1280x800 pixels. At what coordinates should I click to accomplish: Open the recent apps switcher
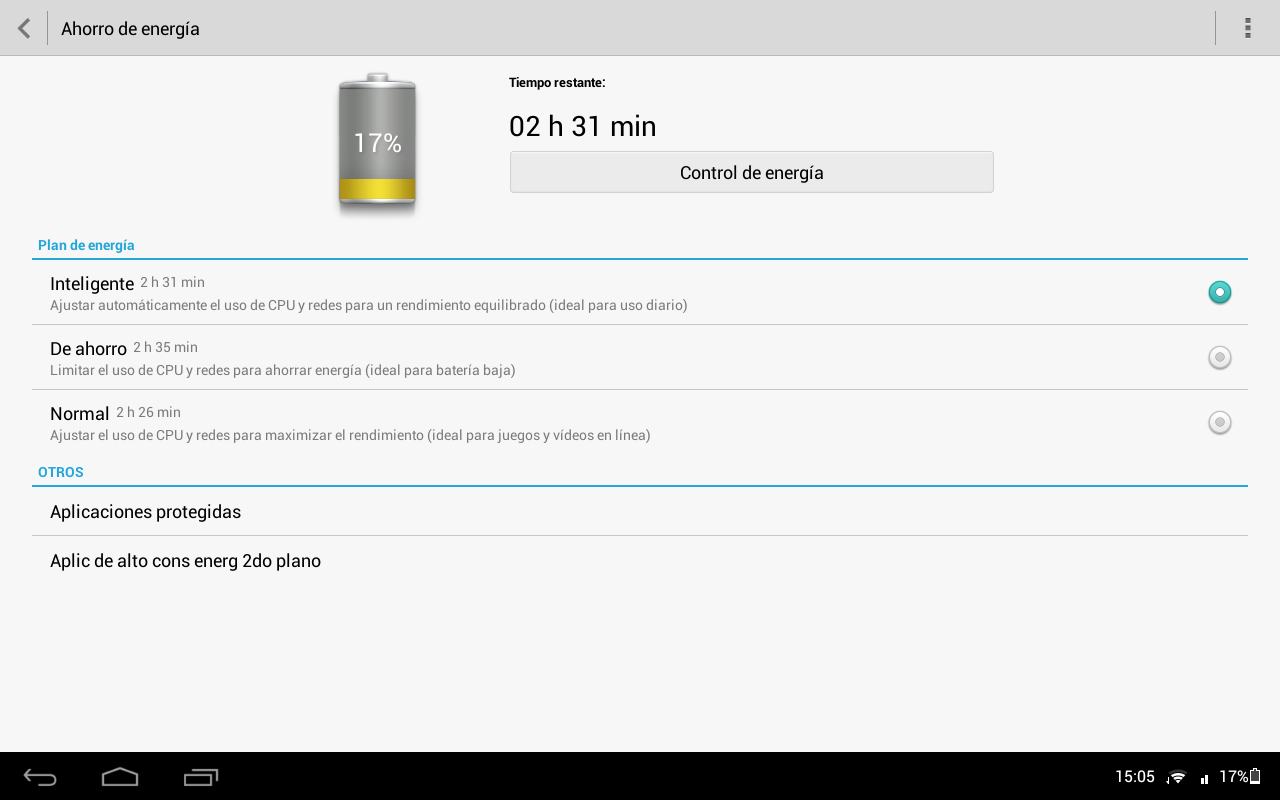pos(201,777)
